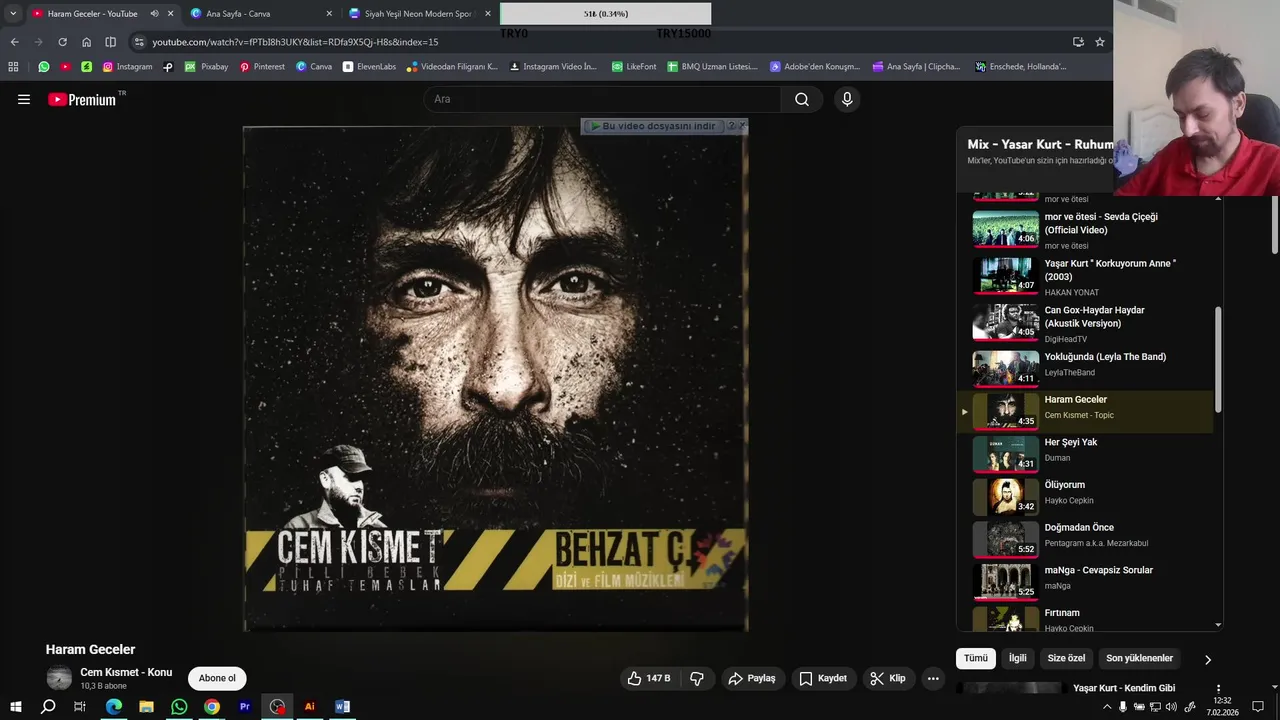Open the Instagram bookmark

click(x=127, y=67)
